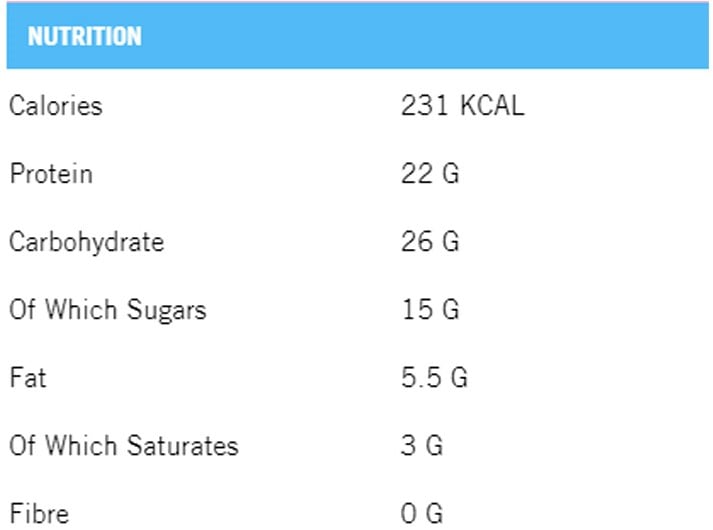Select the Carbohydrate label
This screenshot has width=713, height=530.
tap(86, 242)
